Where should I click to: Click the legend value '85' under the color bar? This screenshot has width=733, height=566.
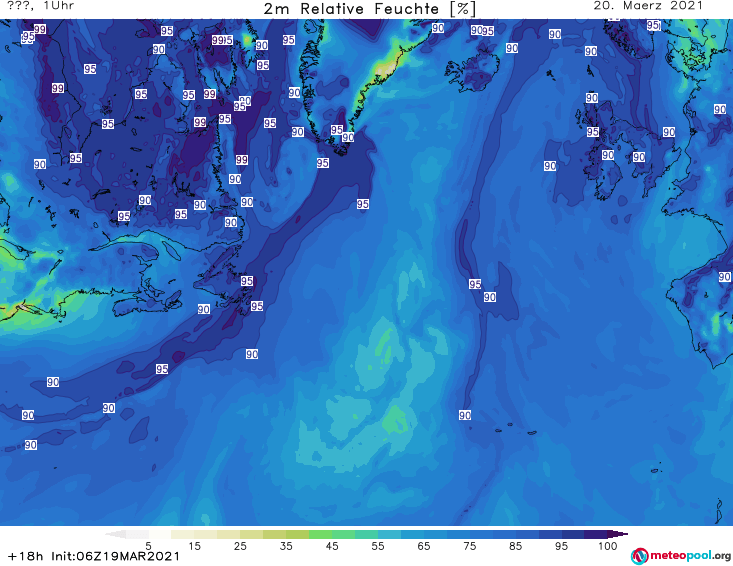[x=516, y=546]
